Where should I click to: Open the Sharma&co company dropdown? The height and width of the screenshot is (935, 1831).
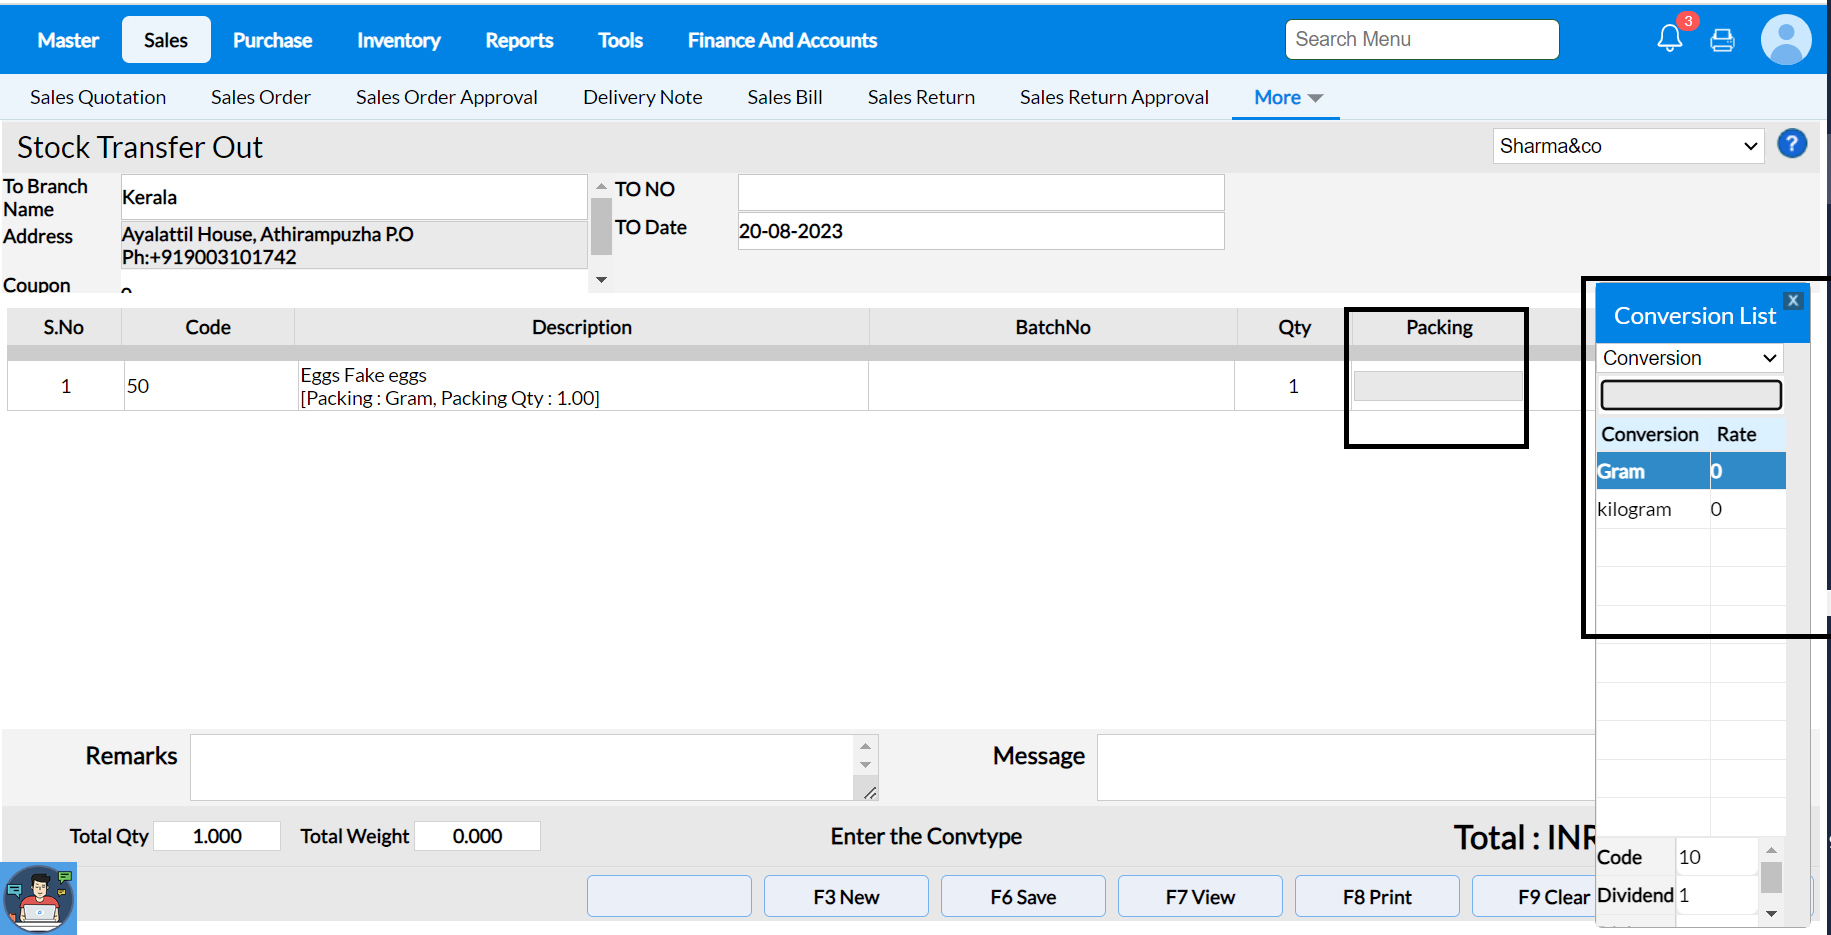(x=1627, y=146)
